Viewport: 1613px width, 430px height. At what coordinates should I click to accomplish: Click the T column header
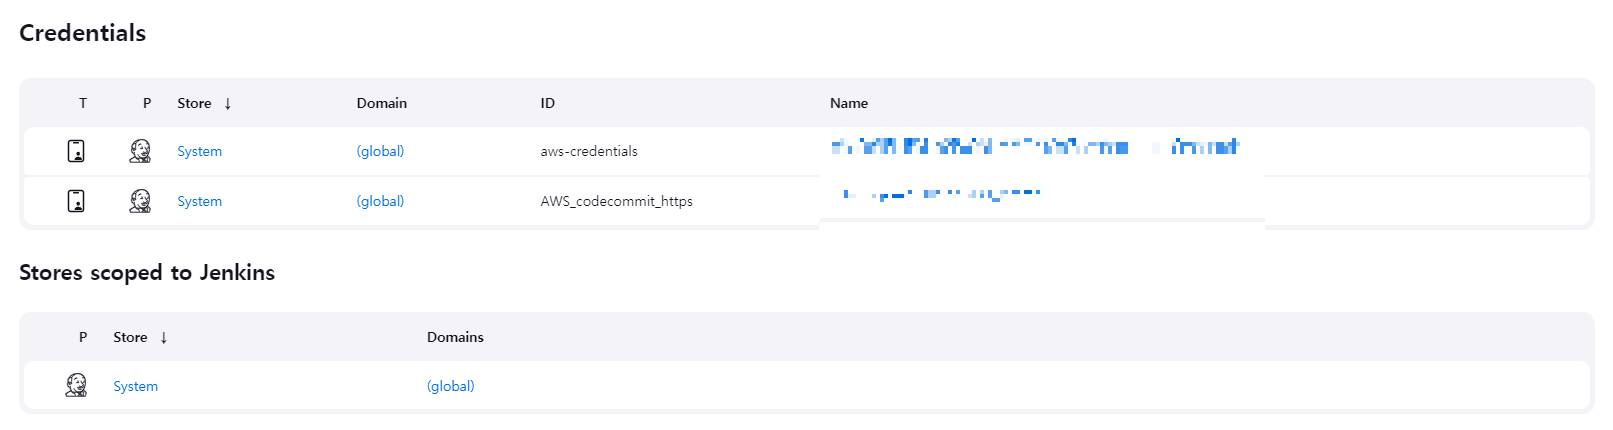tap(83, 103)
